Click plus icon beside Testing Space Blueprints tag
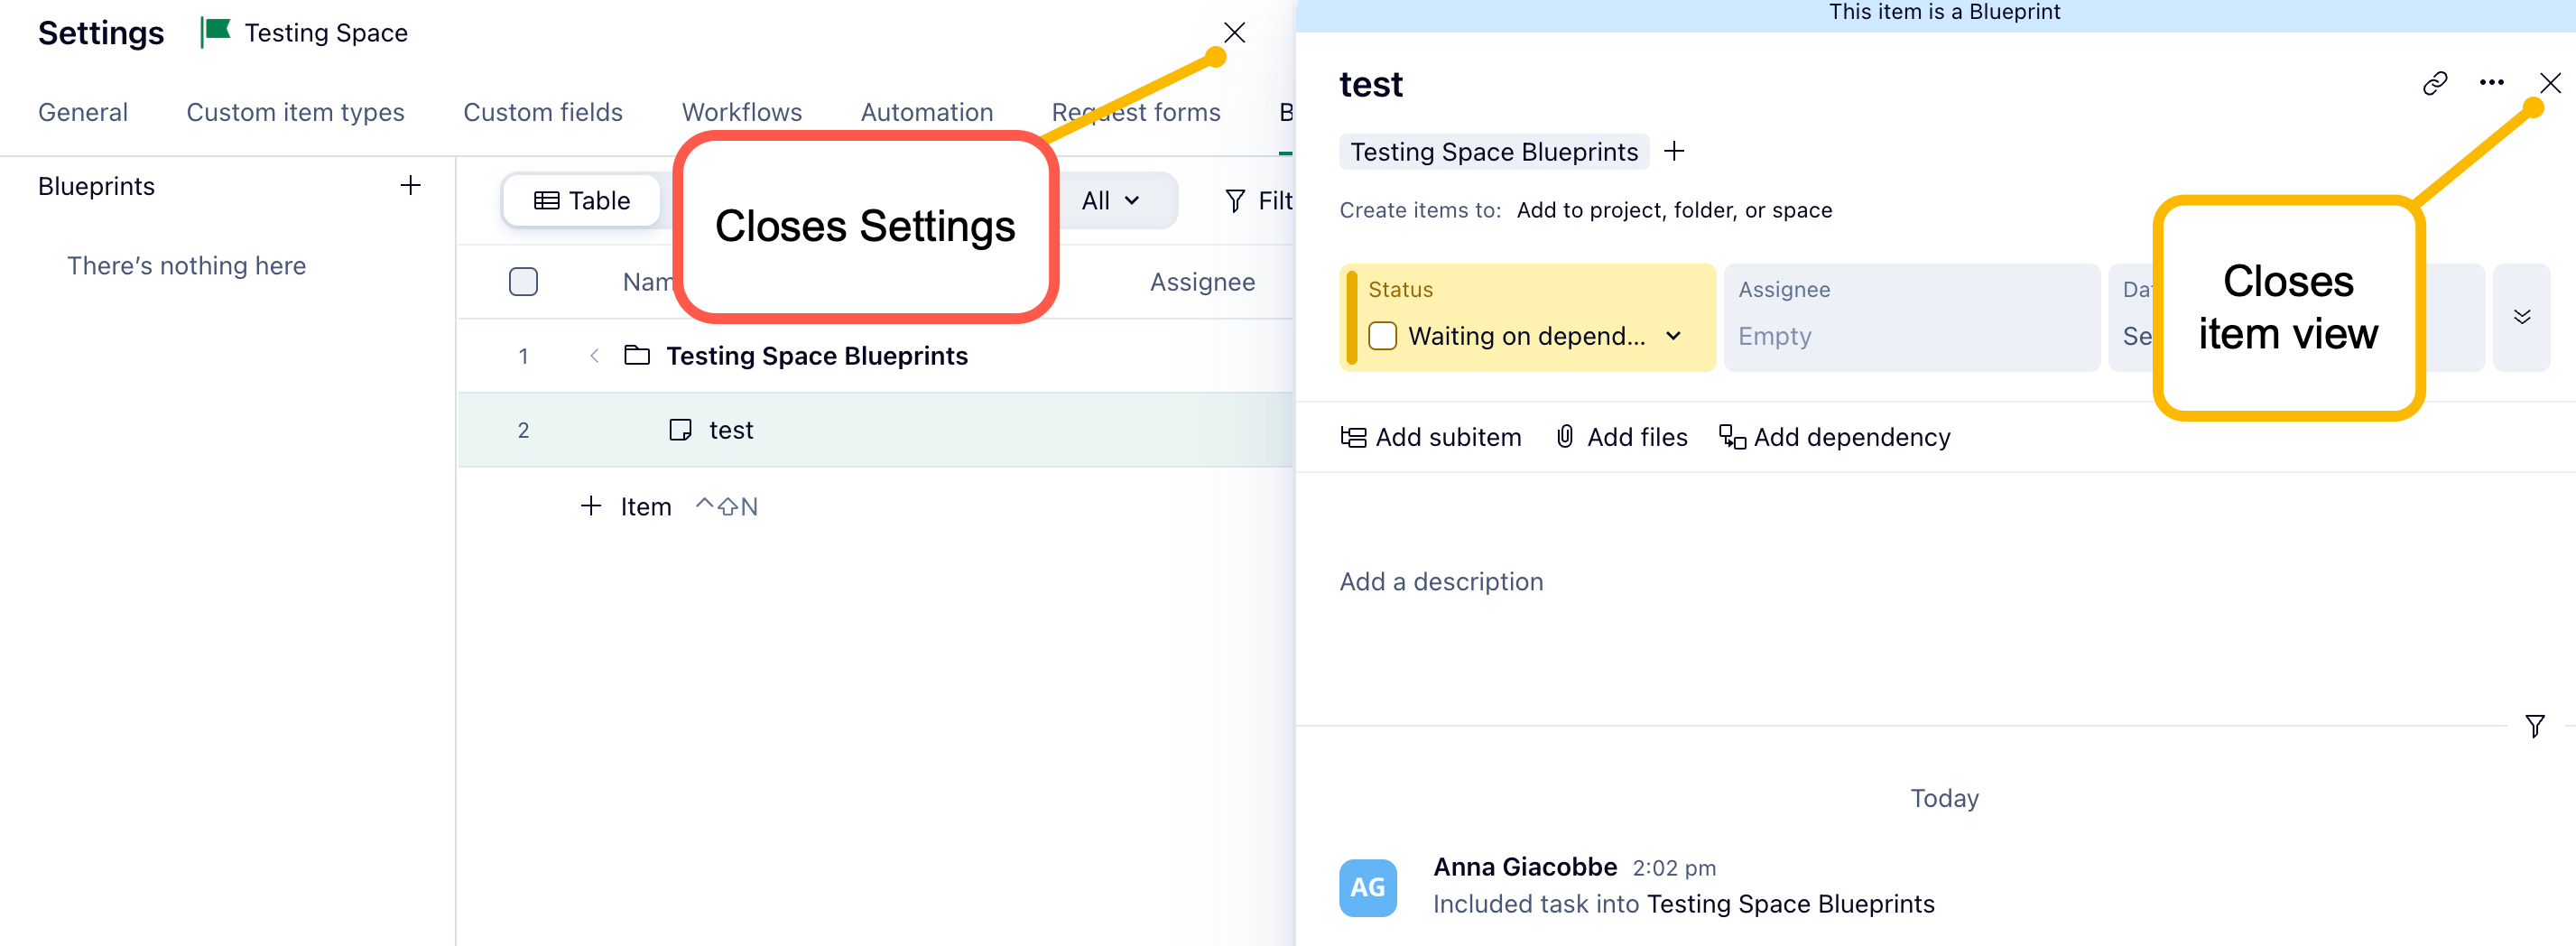 pos(1674,151)
